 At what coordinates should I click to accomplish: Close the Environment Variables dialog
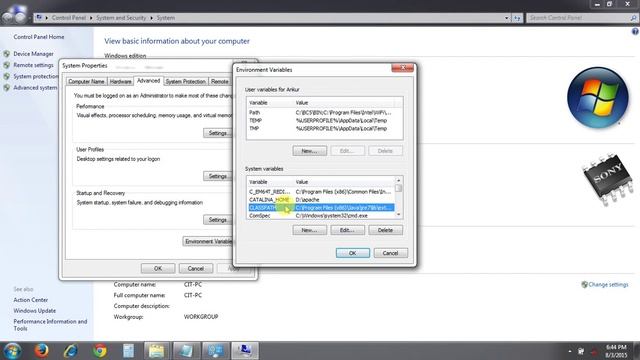point(402,68)
